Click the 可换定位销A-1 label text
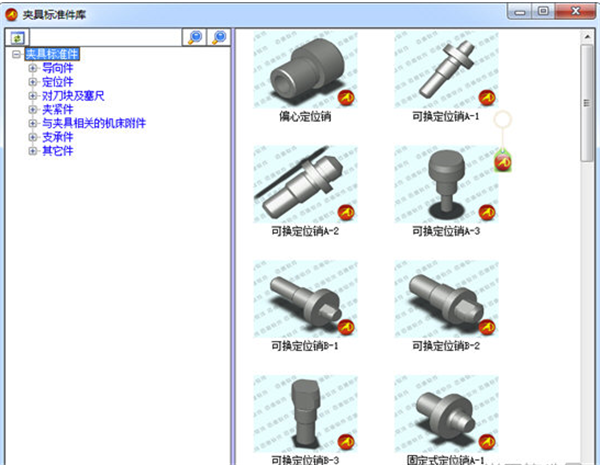 point(446,116)
